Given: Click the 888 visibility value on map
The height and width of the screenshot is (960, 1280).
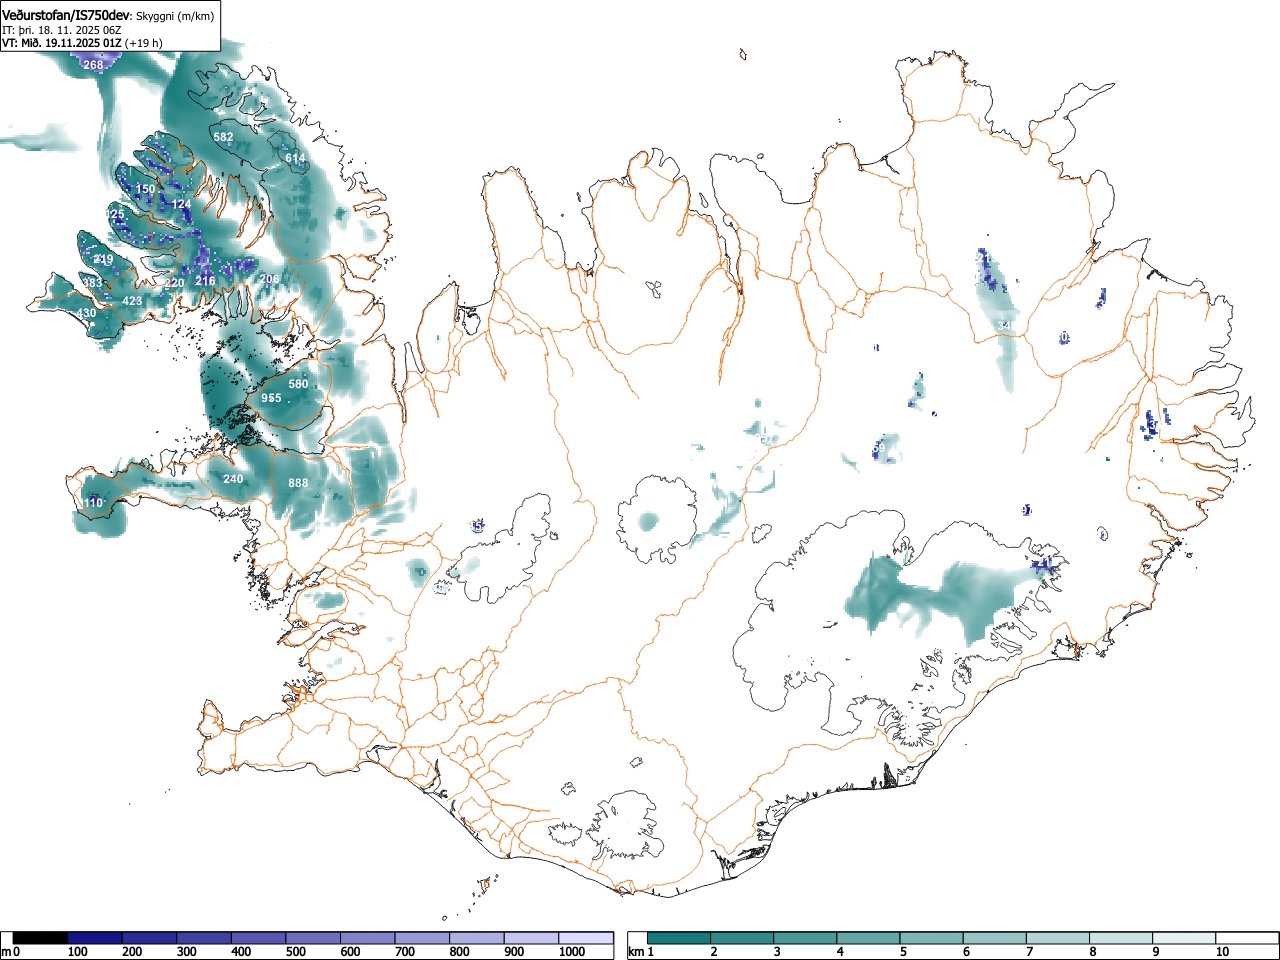Looking at the screenshot, I should click(298, 483).
